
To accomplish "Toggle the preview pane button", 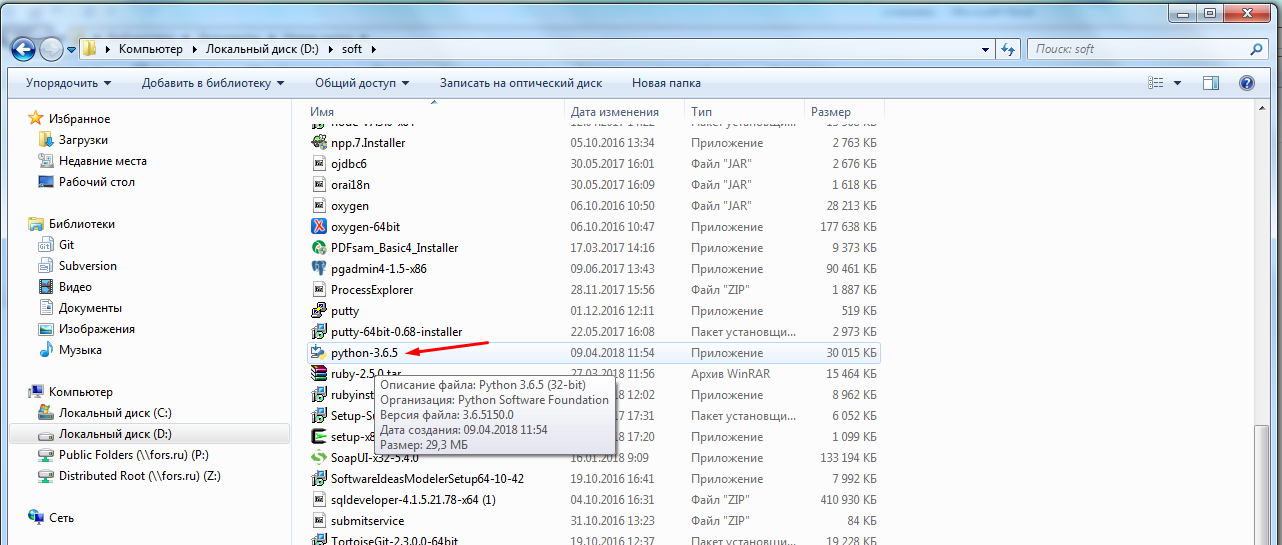I will point(1211,83).
